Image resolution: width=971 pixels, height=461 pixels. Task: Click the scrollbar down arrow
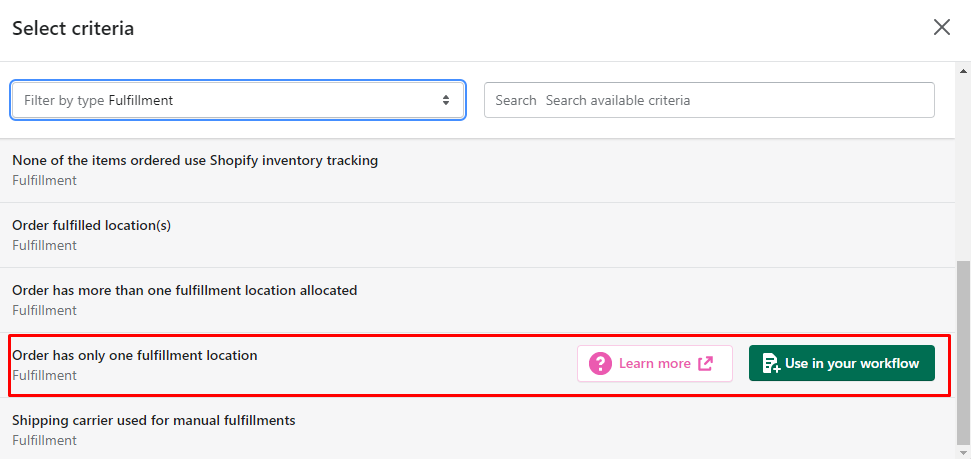[x=963, y=454]
